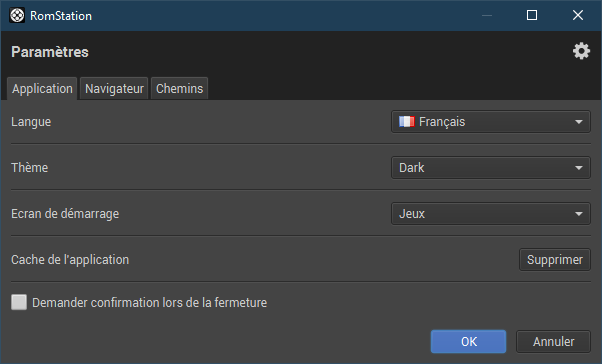Close the RomStation window

[x=578, y=15]
